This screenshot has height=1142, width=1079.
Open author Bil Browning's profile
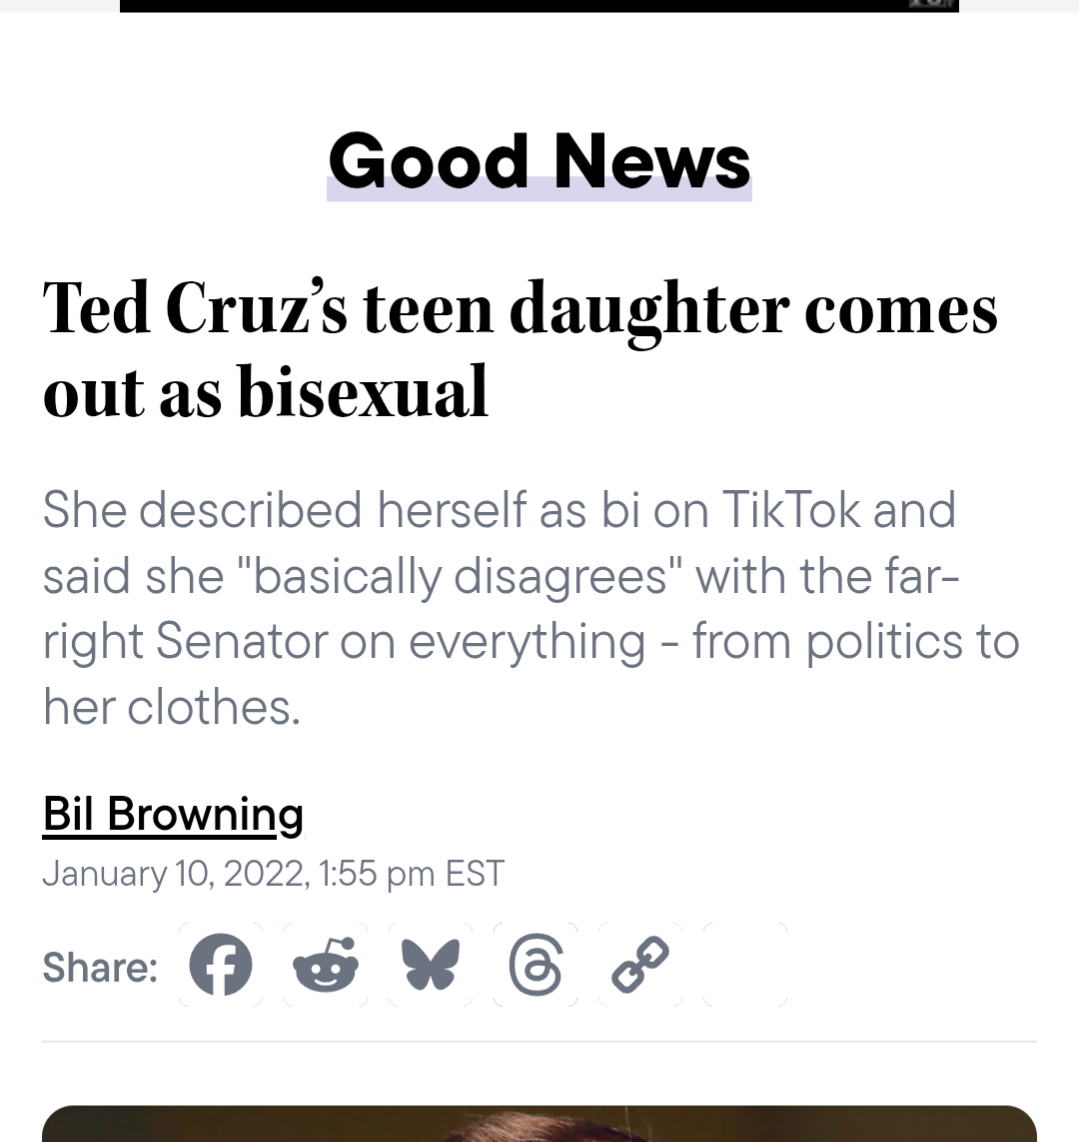(173, 814)
